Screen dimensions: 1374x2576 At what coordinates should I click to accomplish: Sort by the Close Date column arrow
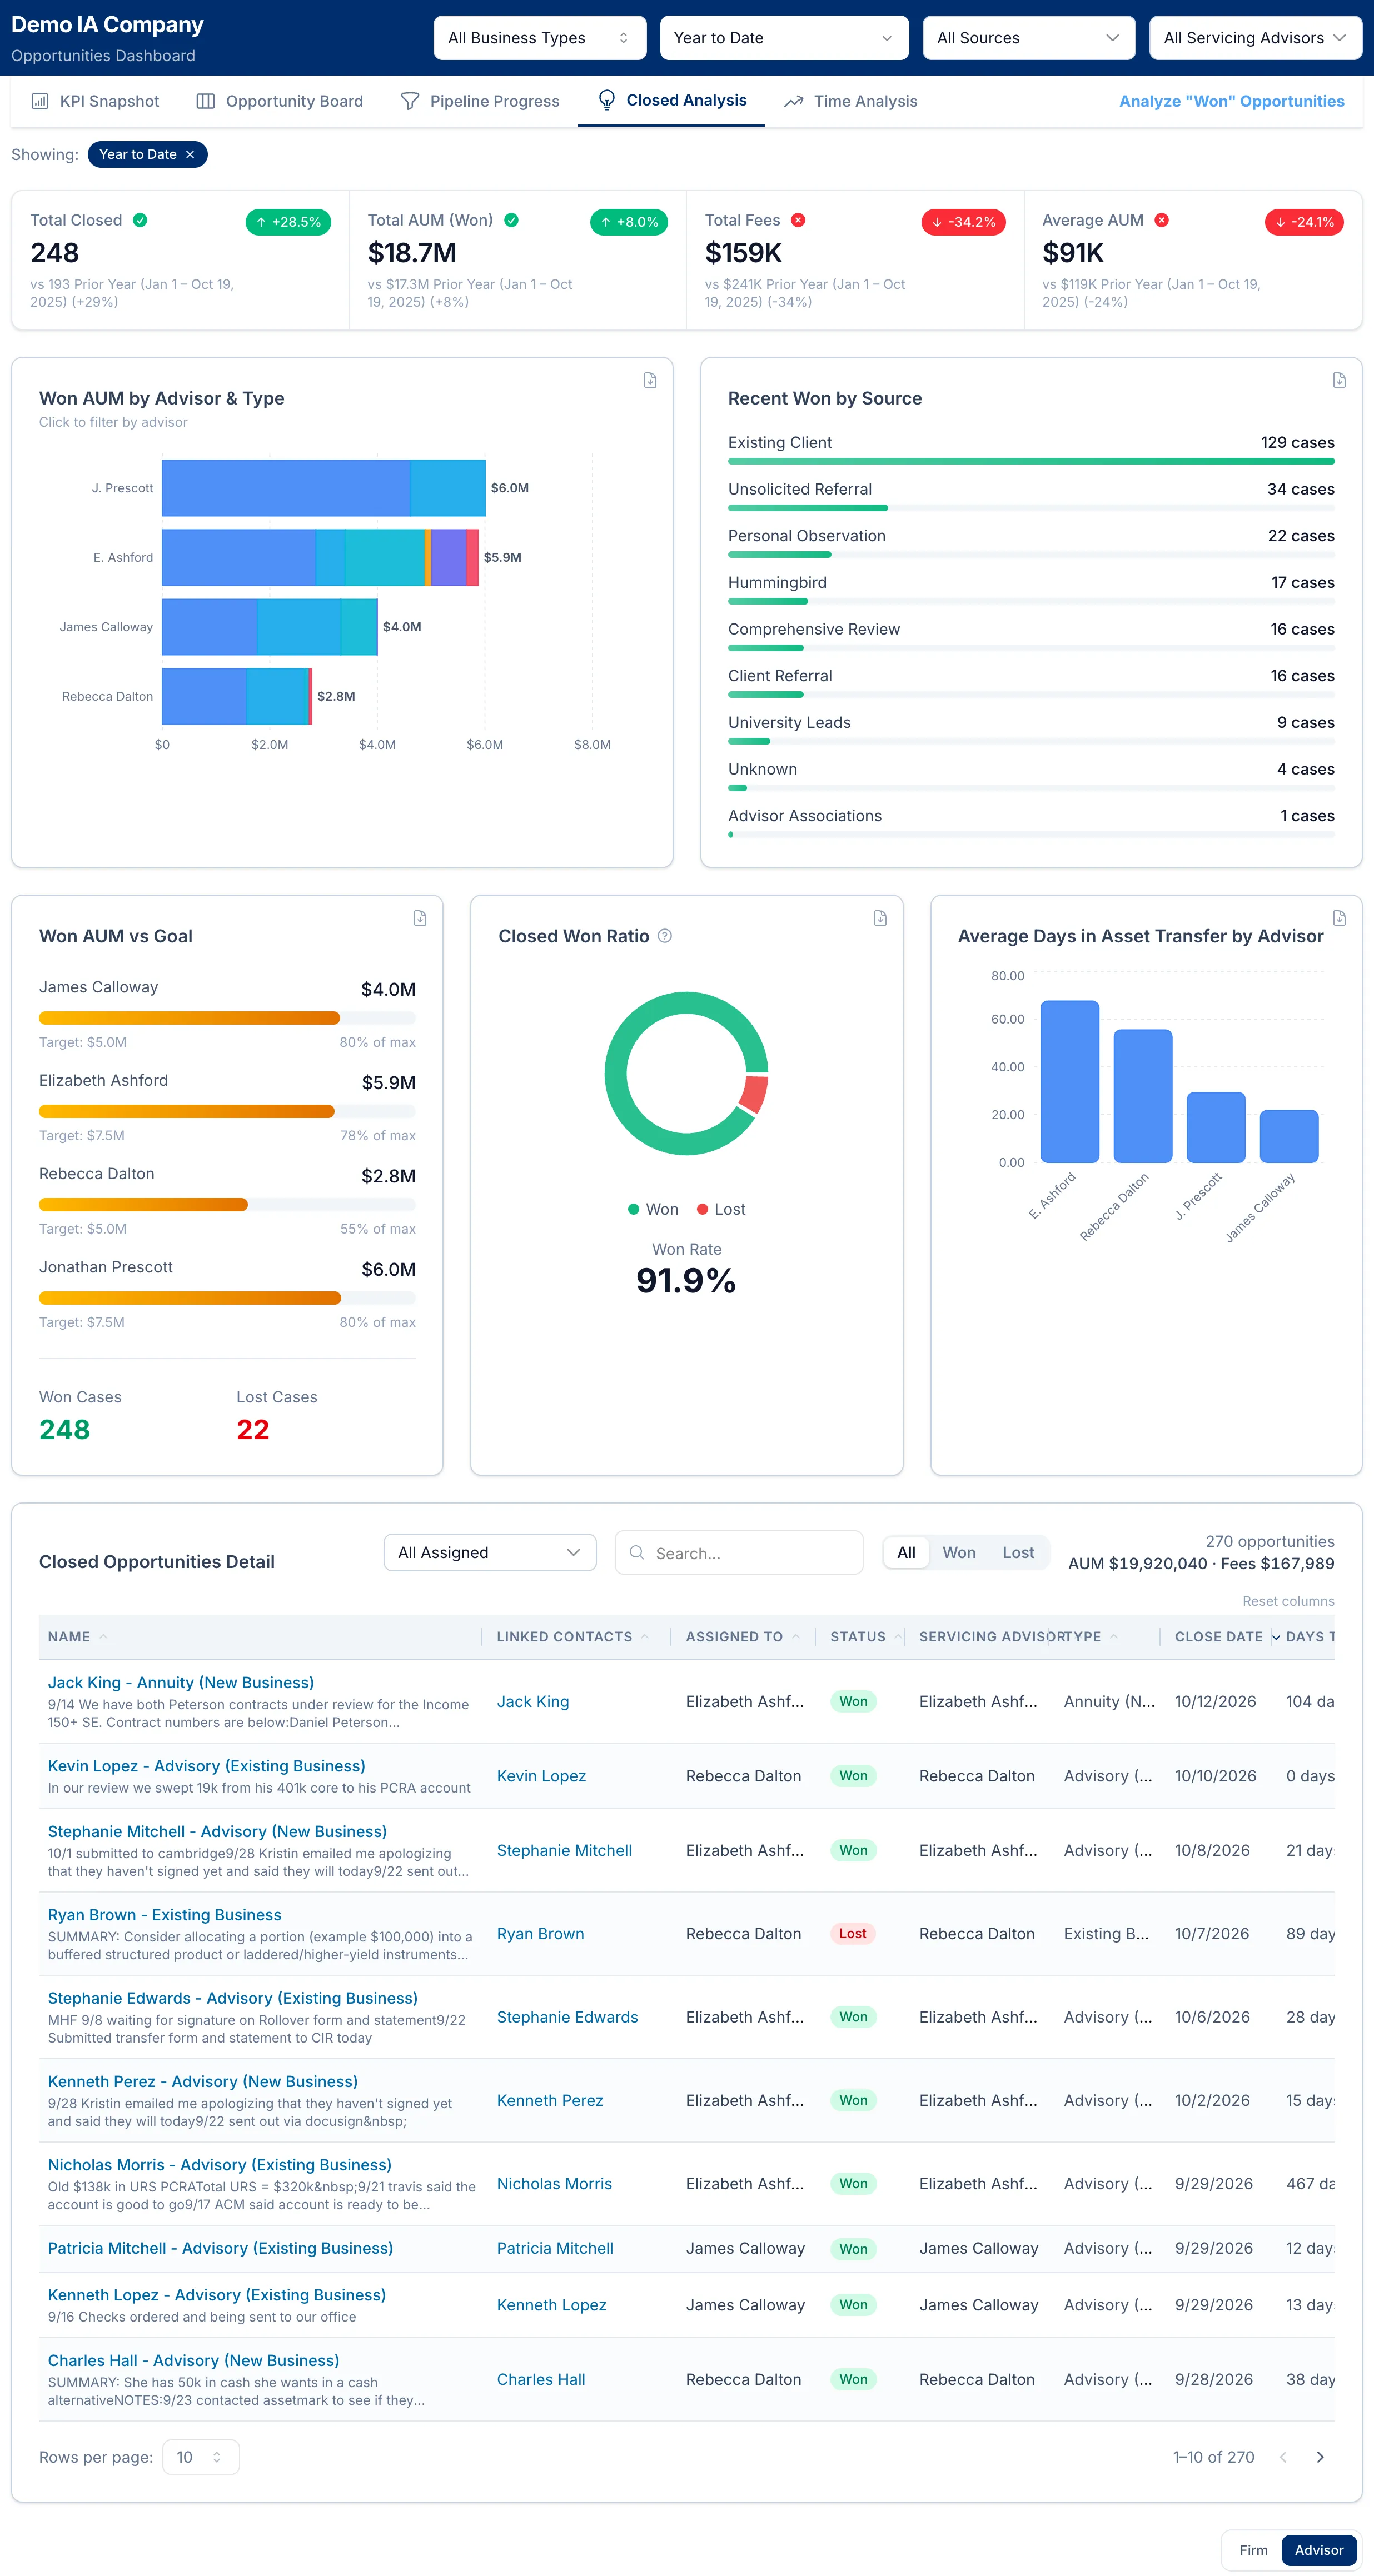(1276, 1637)
